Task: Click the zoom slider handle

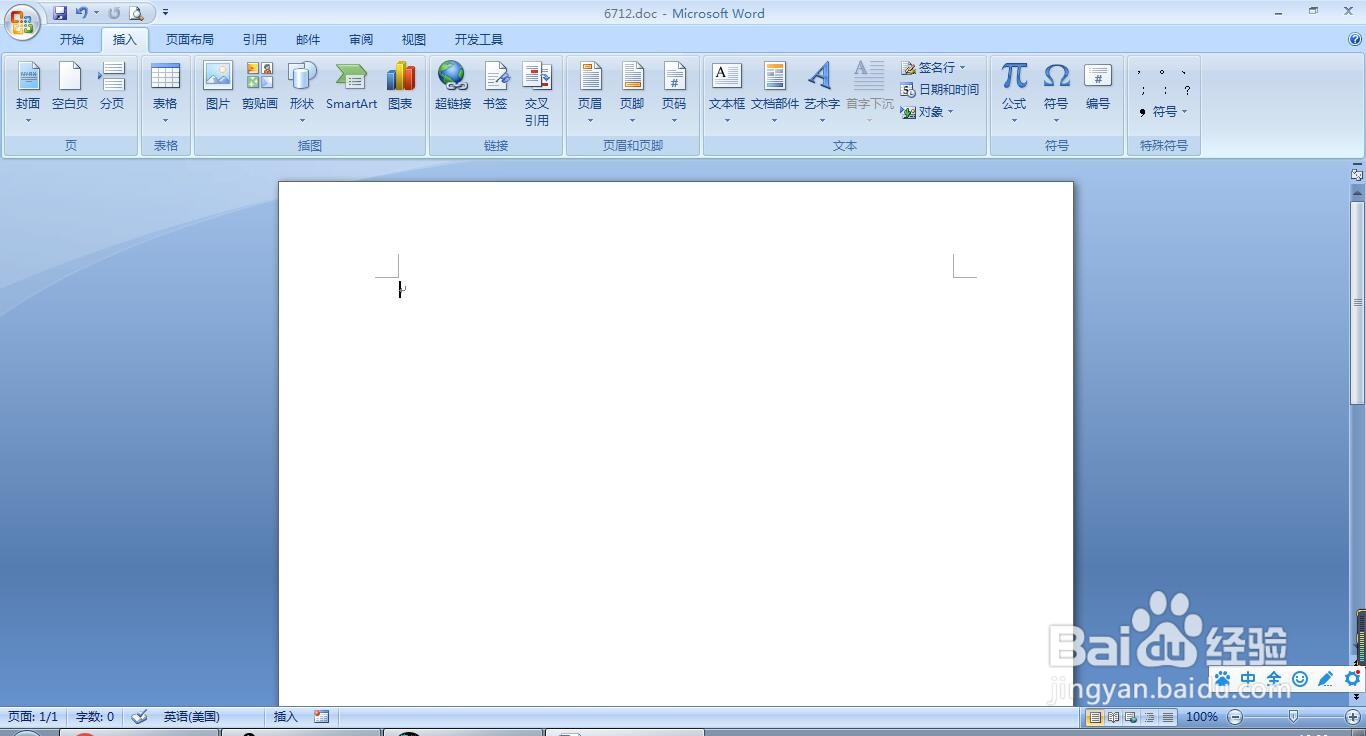Action: [x=1294, y=717]
